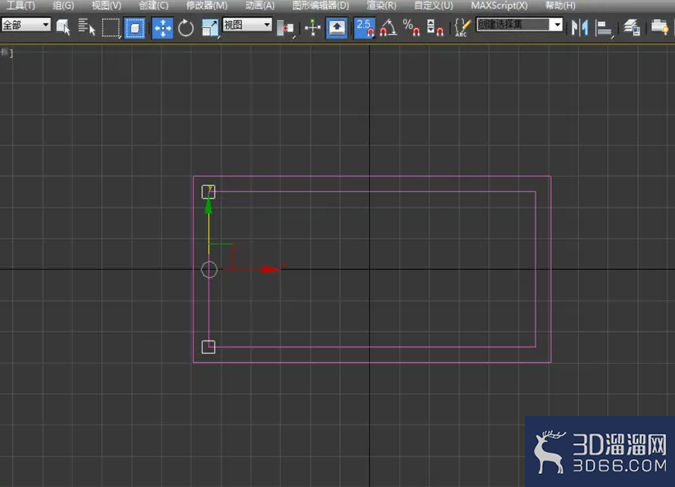Viewport: 675px width, 487px height.
Task: Toggle the keyboard shortcut override button
Action: [337, 28]
